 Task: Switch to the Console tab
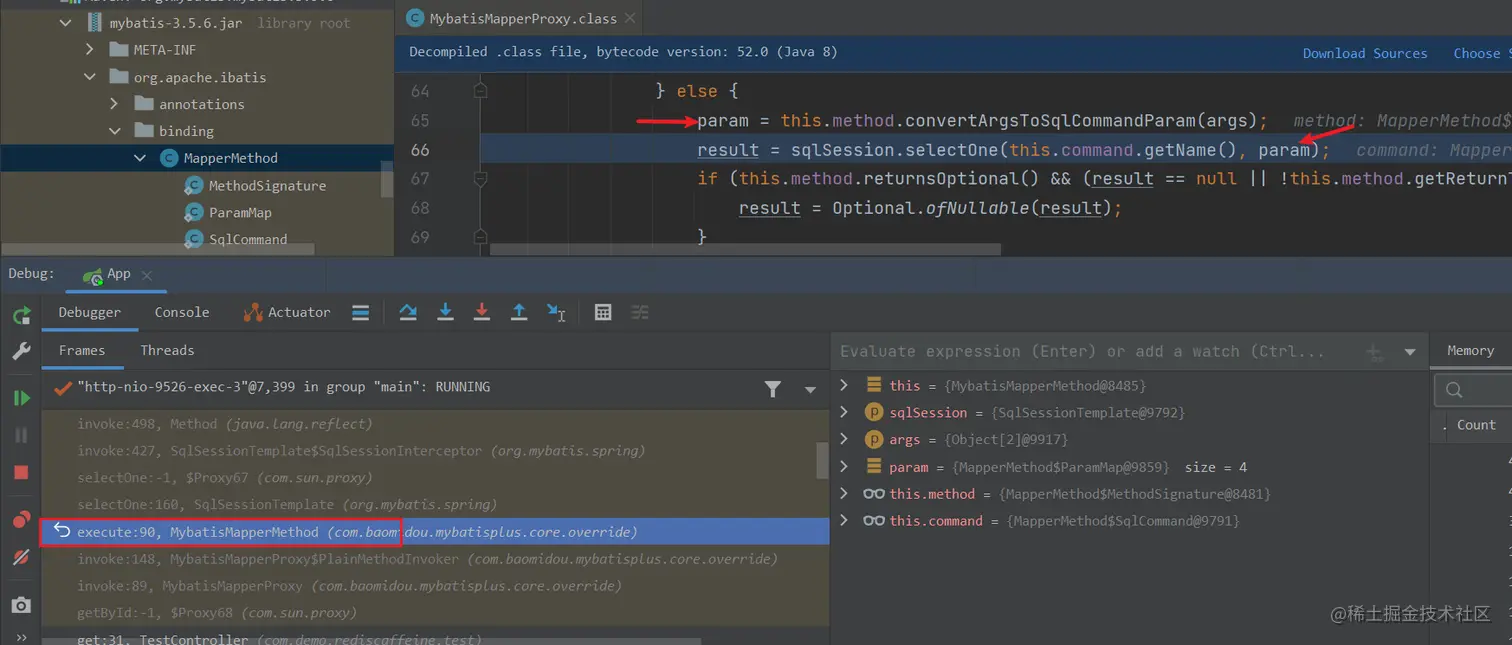click(x=182, y=312)
